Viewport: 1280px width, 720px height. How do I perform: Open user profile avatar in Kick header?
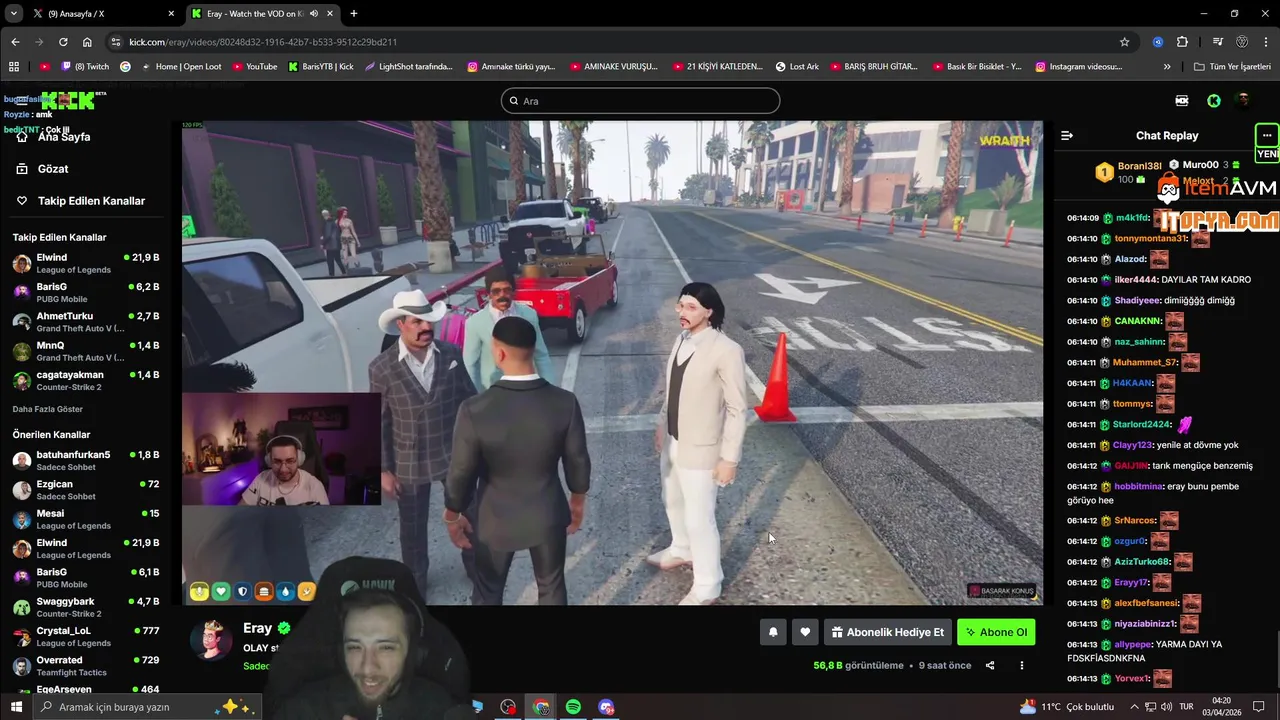(x=1243, y=101)
